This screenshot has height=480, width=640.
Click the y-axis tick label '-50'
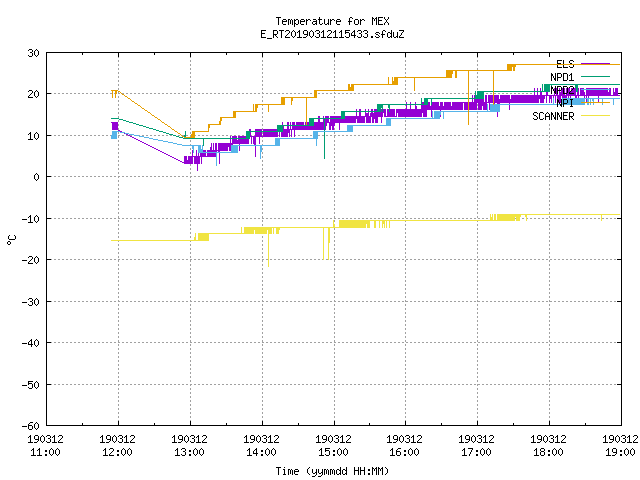(31, 384)
